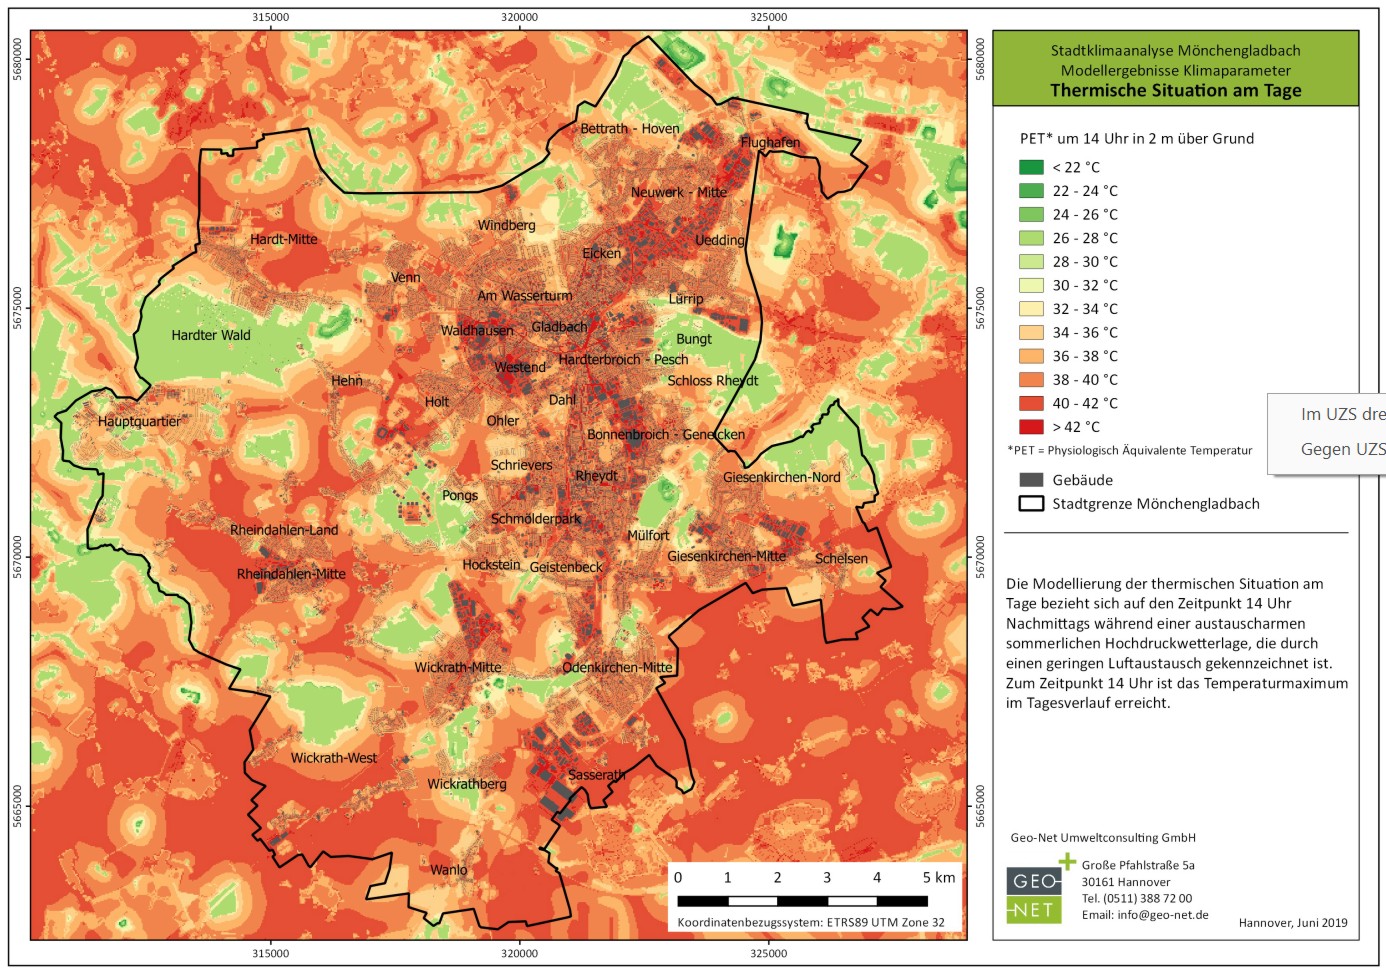The width and height of the screenshot is (1386, 970).
Task: Click the 'Hardter Wald' map label
Action: pyautogui.click(x=211, y=335)
